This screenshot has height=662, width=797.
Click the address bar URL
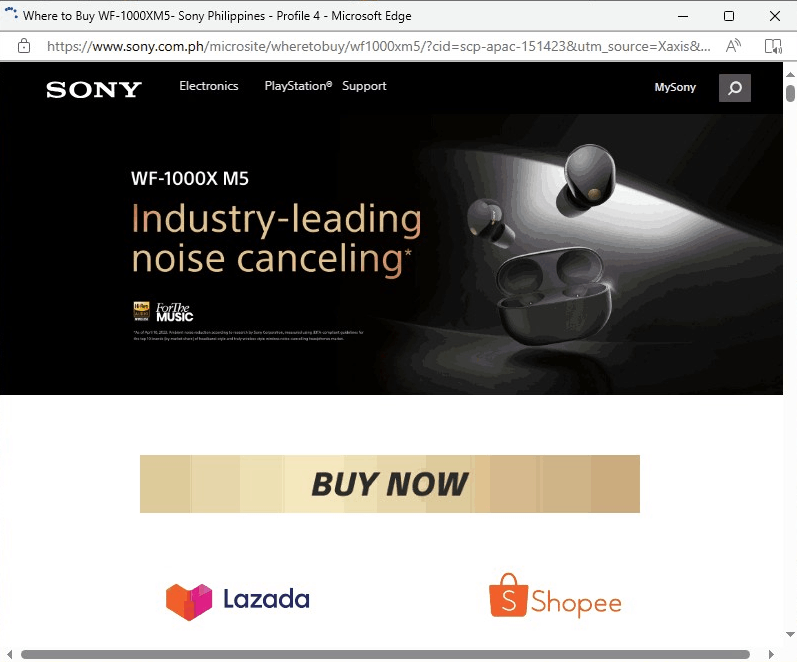click(379, 46)
